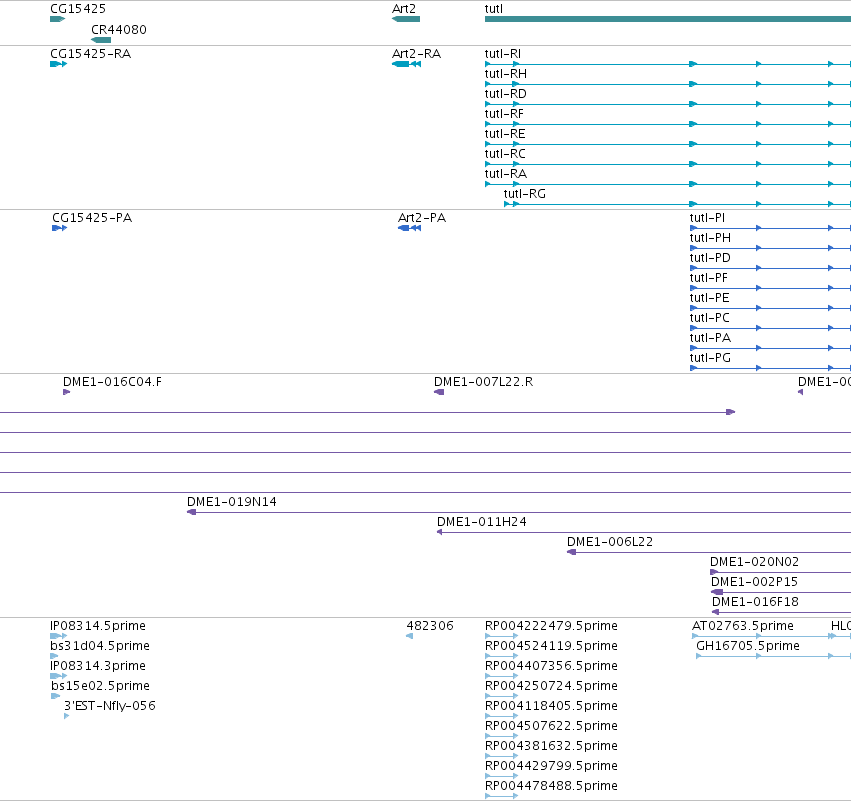The image size is (851, 801).
Task: Open the RP004250724.5prime EST label
Action: coord(551,686)
